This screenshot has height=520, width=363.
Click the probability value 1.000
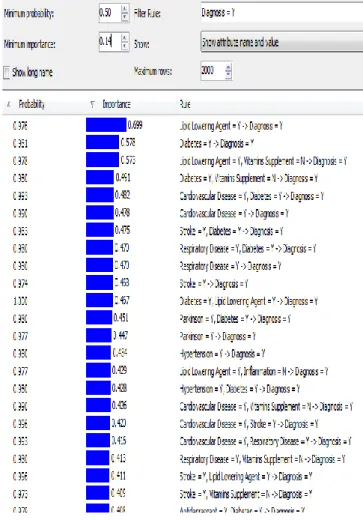tap(20, 301)
